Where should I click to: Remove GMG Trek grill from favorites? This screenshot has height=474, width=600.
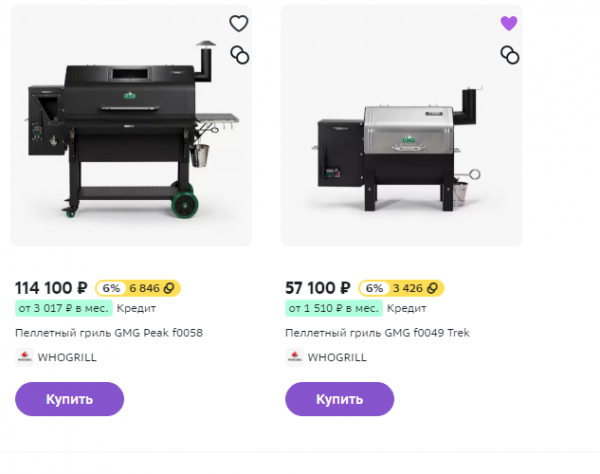click(509, 24)
